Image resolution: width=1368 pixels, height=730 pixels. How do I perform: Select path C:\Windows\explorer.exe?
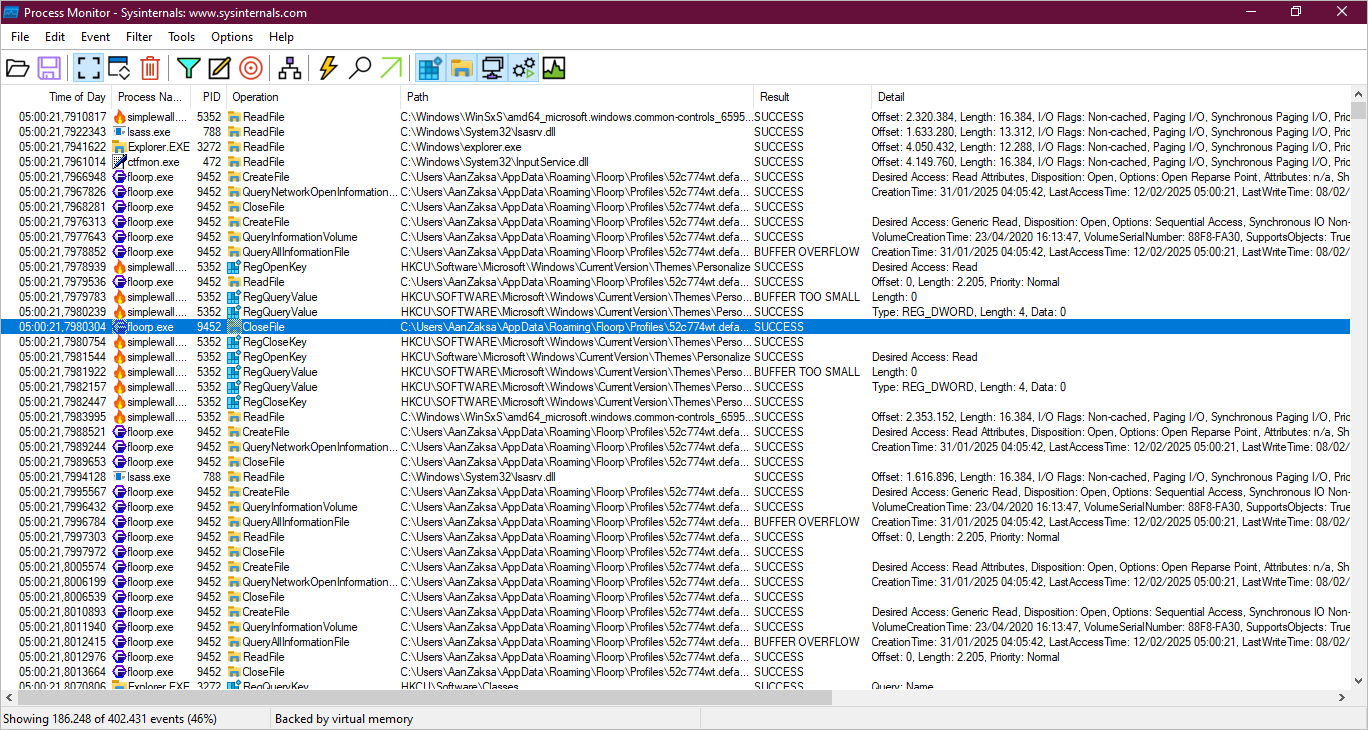pos(461,147)
